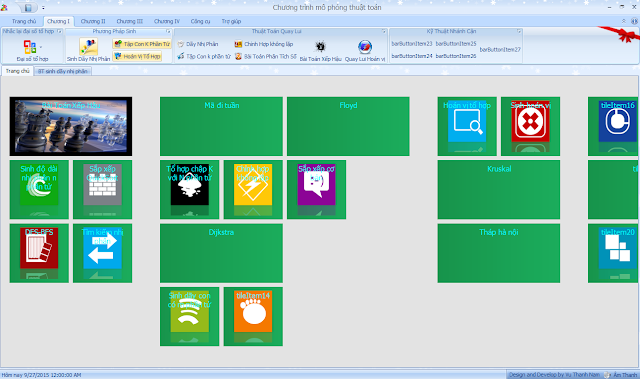This screenshot has height=379, width=640.
Task: Open the Hoán vị tổ hợp tile
Action: click(x=467, y=126)
